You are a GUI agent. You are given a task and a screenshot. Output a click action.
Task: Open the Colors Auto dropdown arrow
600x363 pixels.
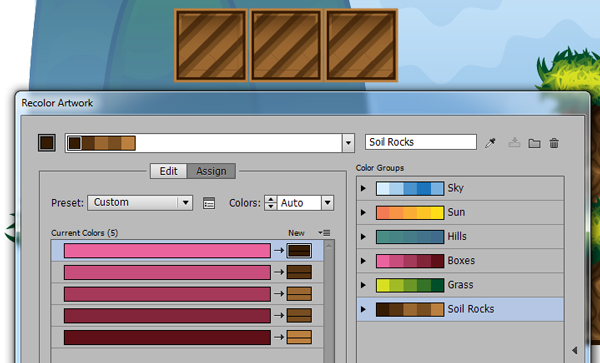[x=328, y=203]
